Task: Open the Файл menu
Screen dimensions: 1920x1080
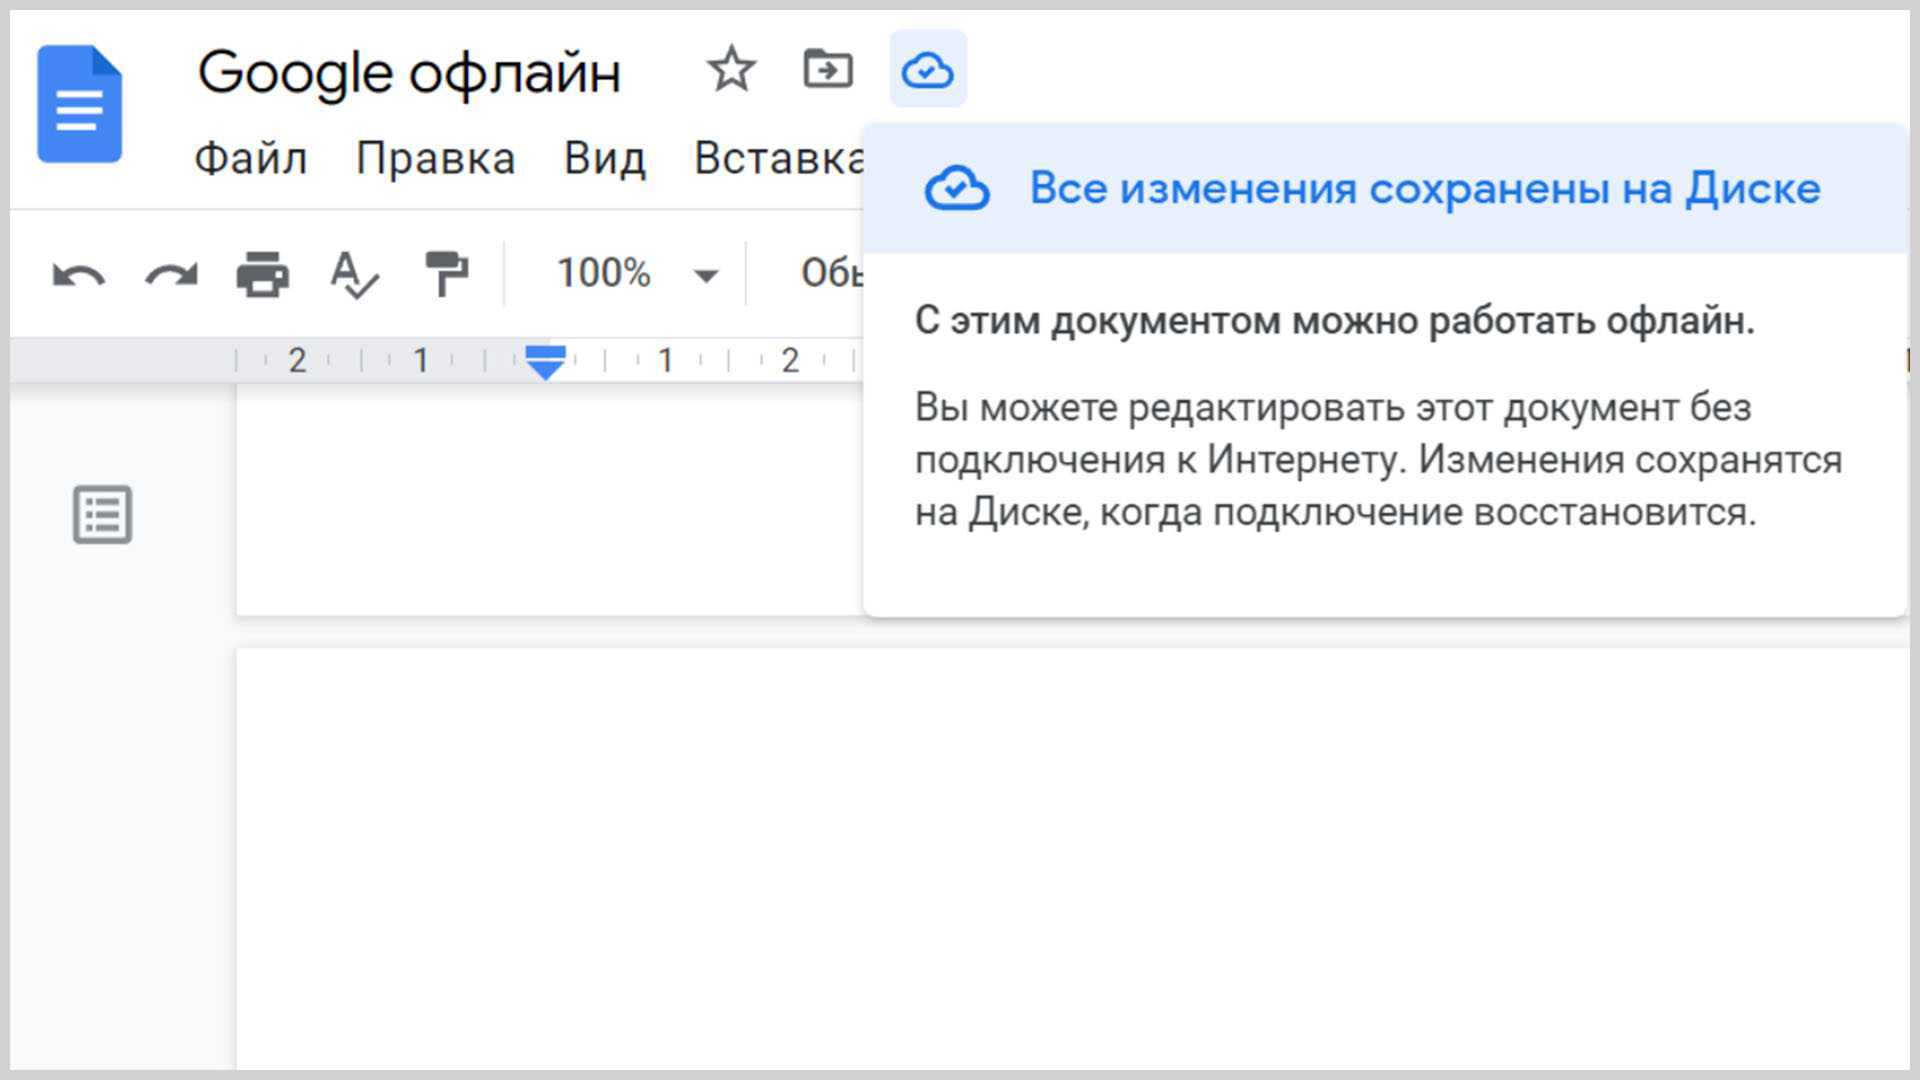Action: coord(250,158)
